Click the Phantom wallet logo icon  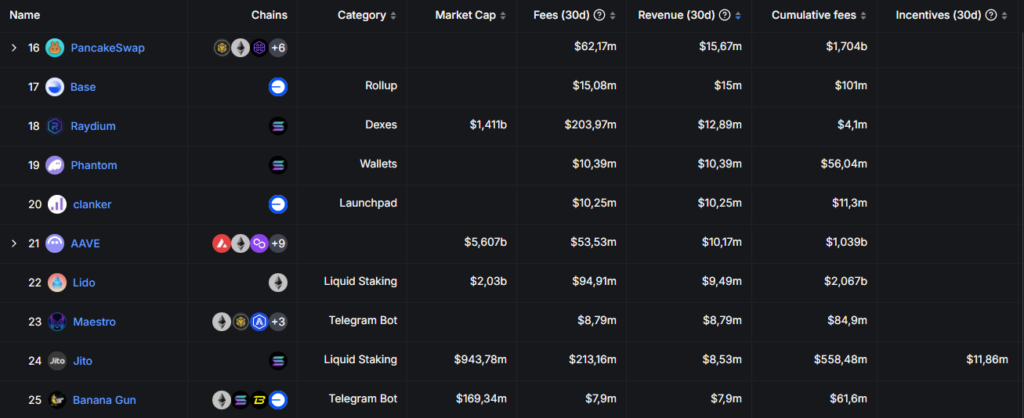tap(55, 165)
